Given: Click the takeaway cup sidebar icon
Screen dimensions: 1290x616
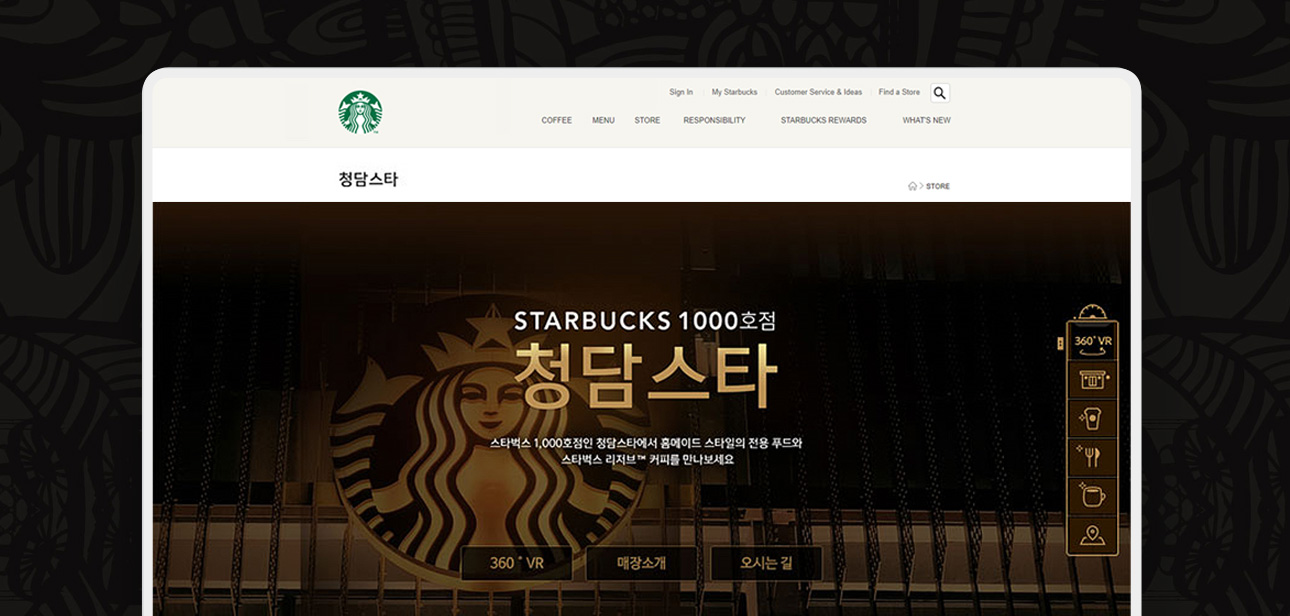Looking at the screenshot, I should point(1092,418).
